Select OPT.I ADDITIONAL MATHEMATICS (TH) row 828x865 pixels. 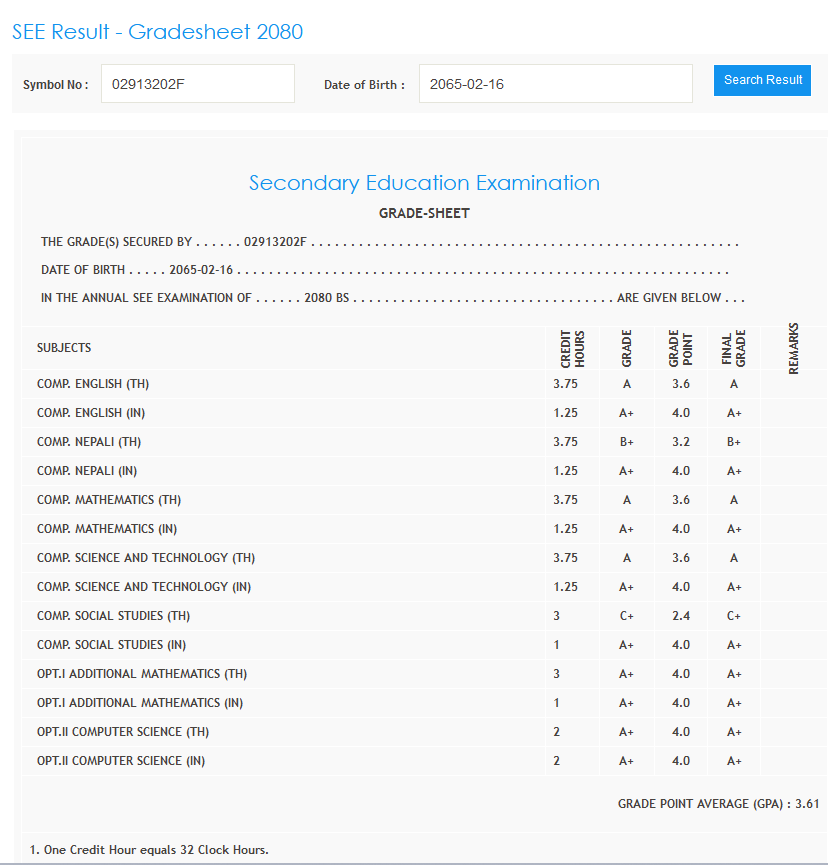(142, 674)
